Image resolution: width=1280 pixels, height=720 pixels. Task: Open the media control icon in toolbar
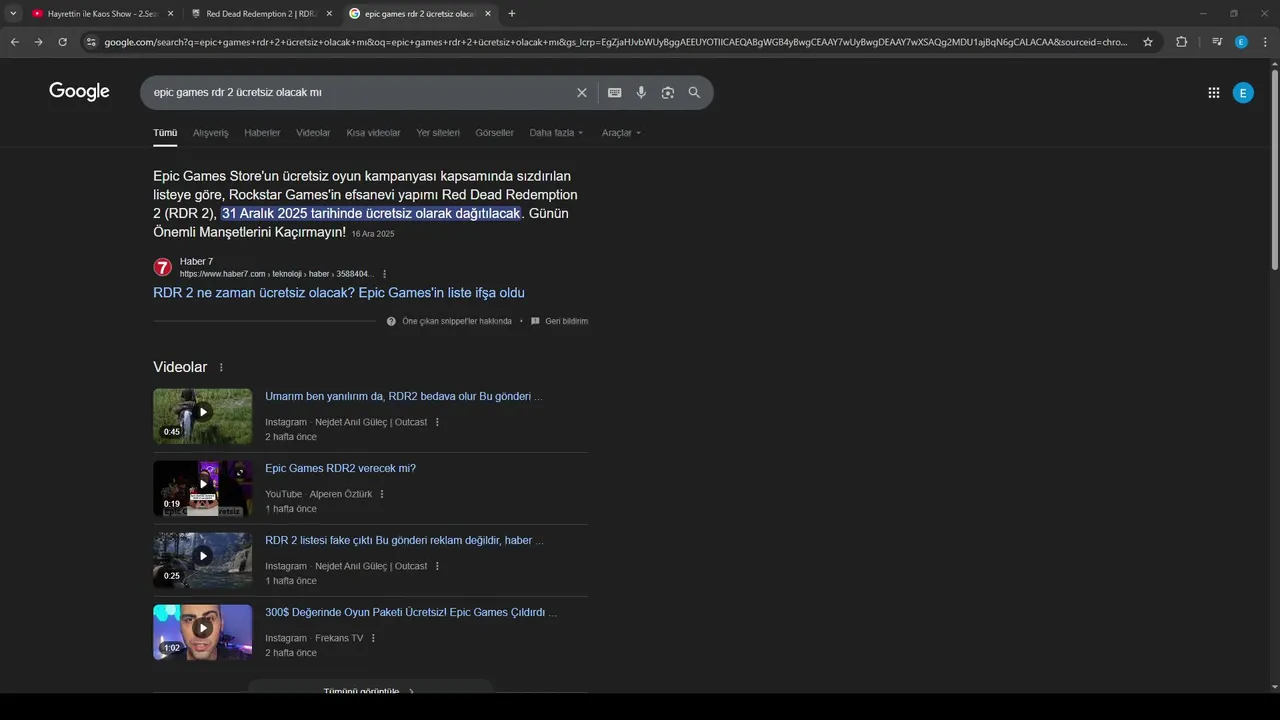click(1217, 42)
